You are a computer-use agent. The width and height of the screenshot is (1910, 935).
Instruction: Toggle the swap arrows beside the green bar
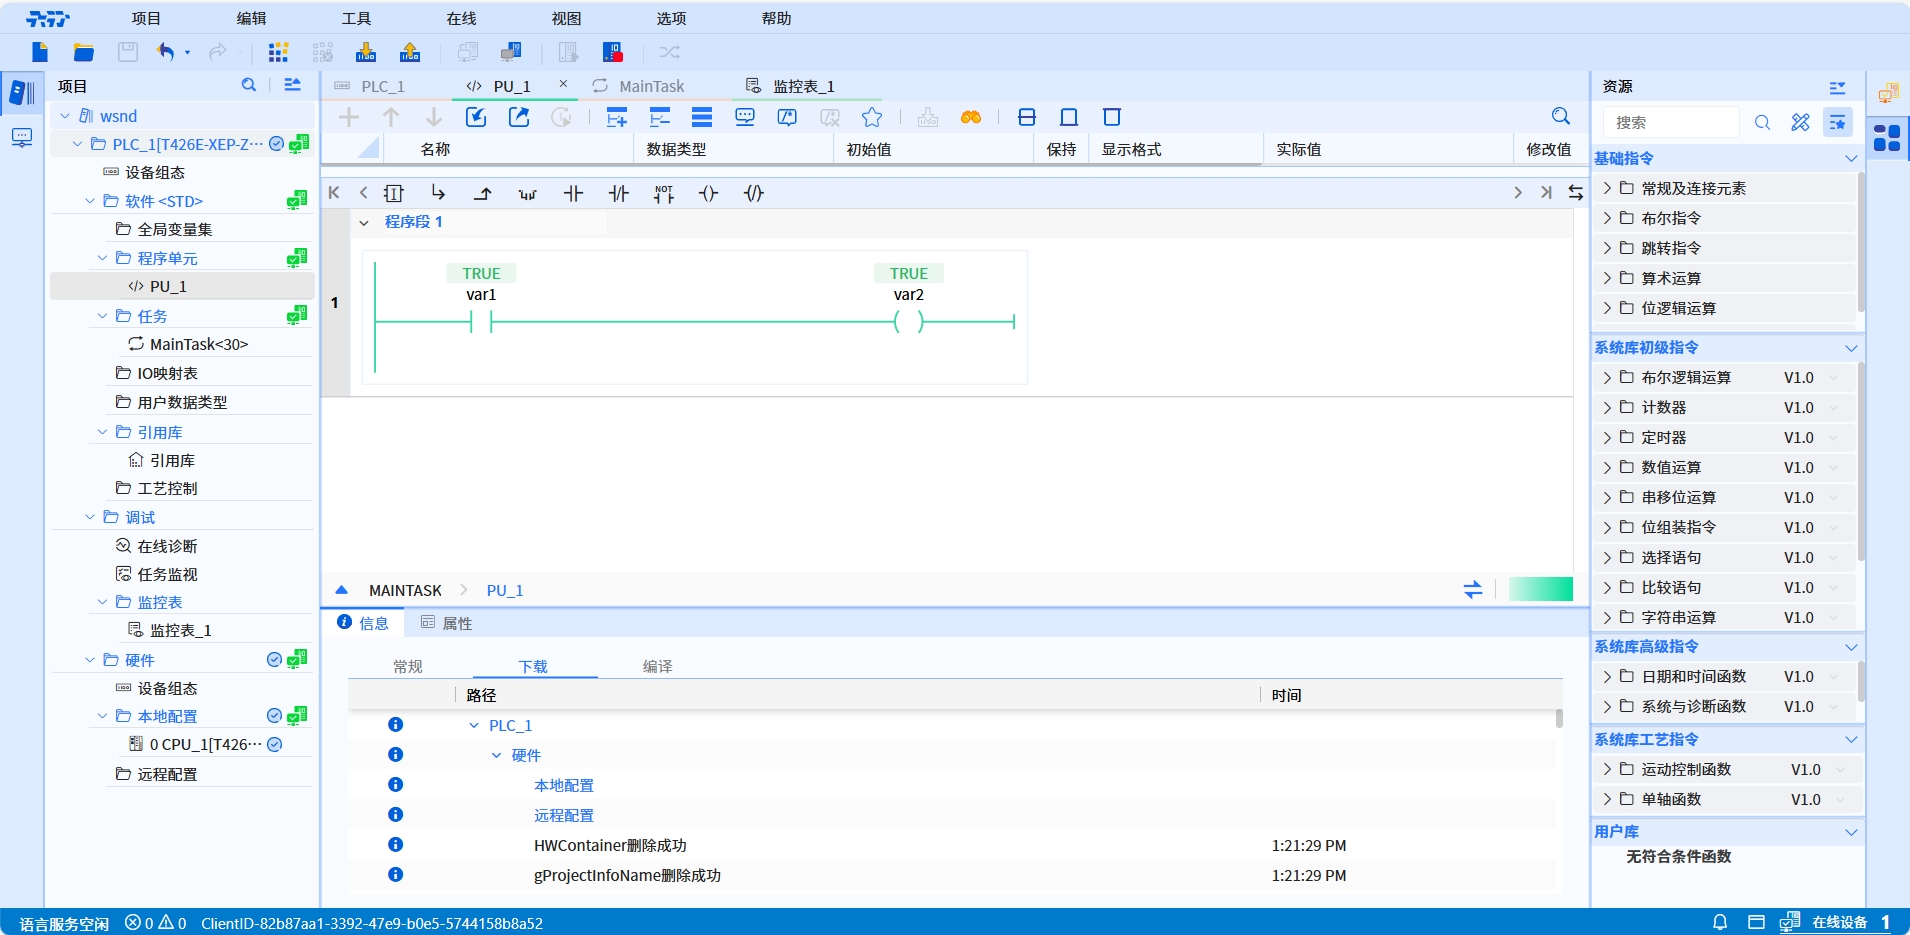pos(1472,590)
